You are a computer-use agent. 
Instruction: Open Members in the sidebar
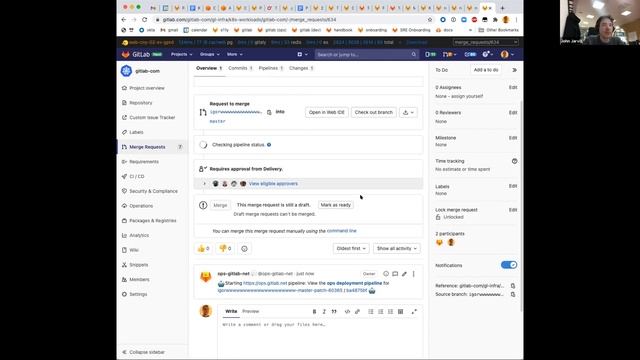(136, 279)
